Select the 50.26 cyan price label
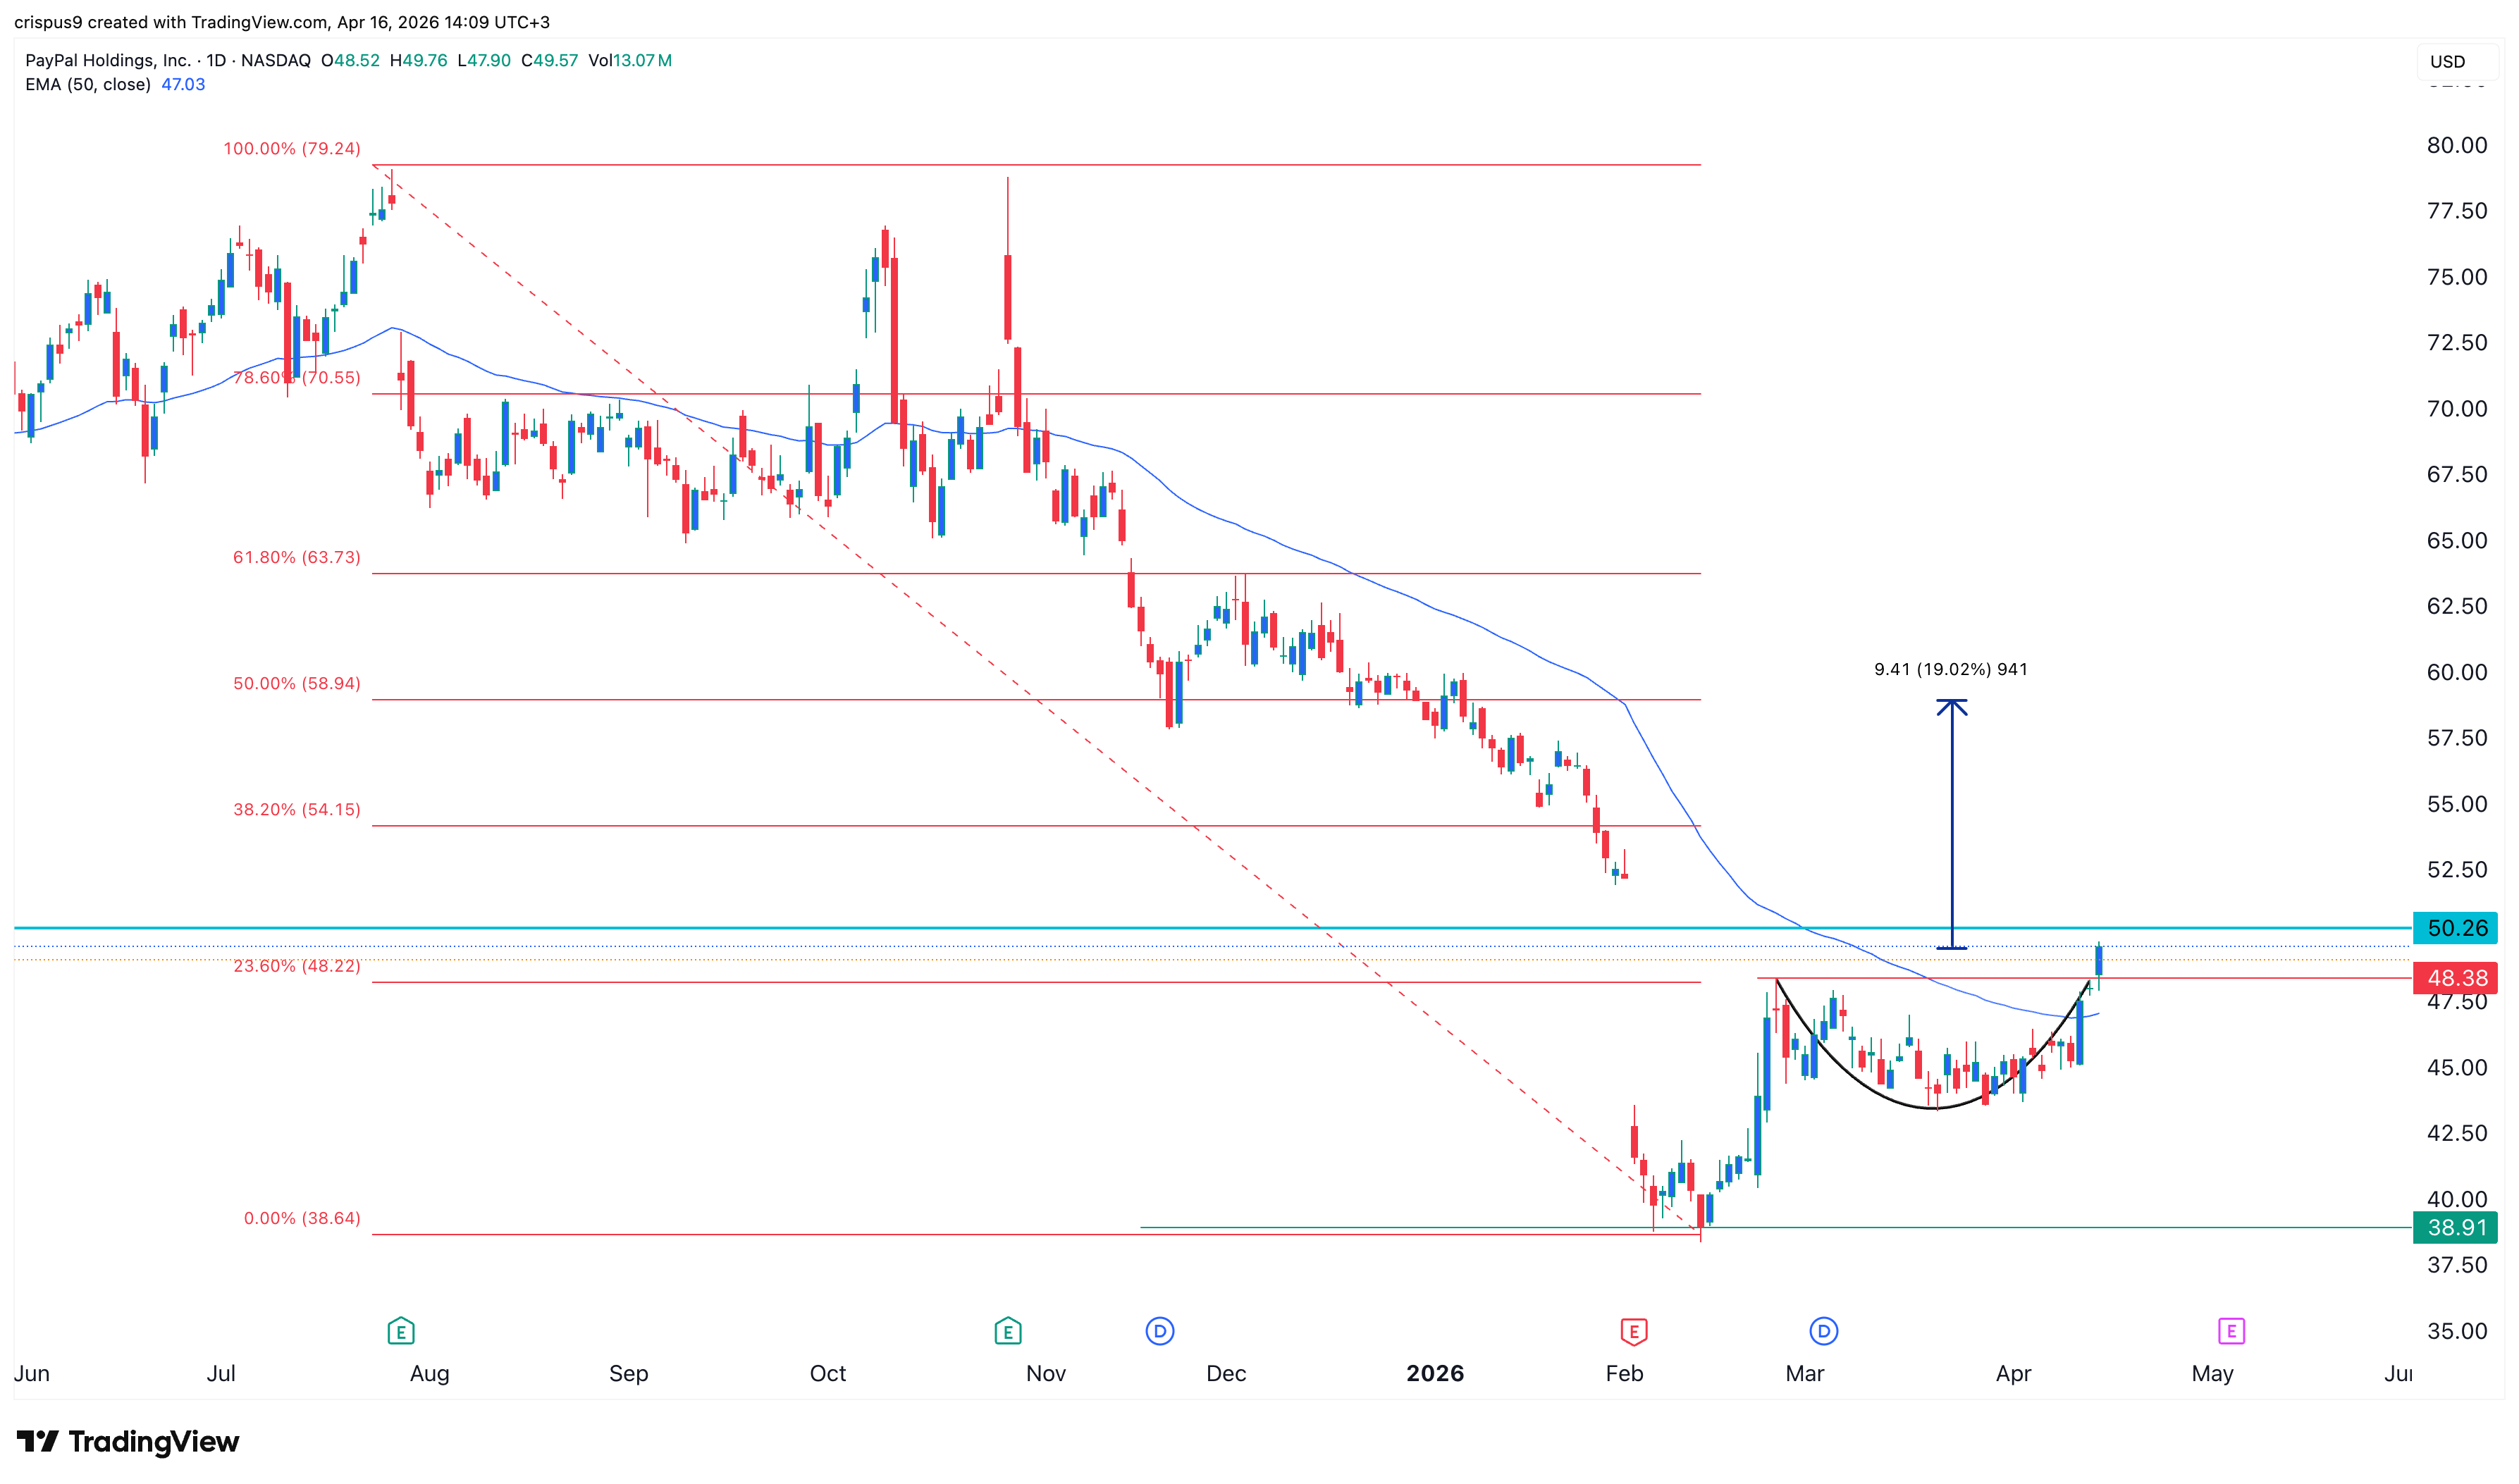2519x1484 pixels. (2455, 928)
